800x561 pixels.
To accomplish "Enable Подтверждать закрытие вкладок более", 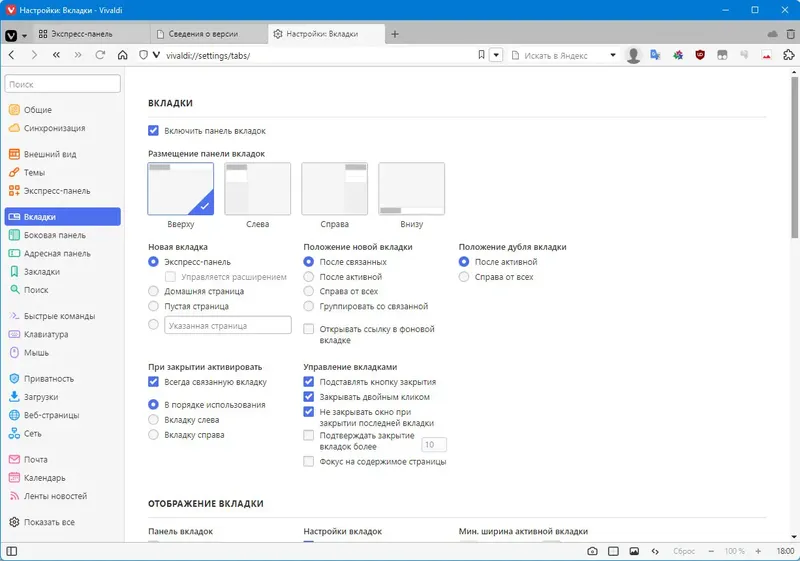I will [308, 435].
